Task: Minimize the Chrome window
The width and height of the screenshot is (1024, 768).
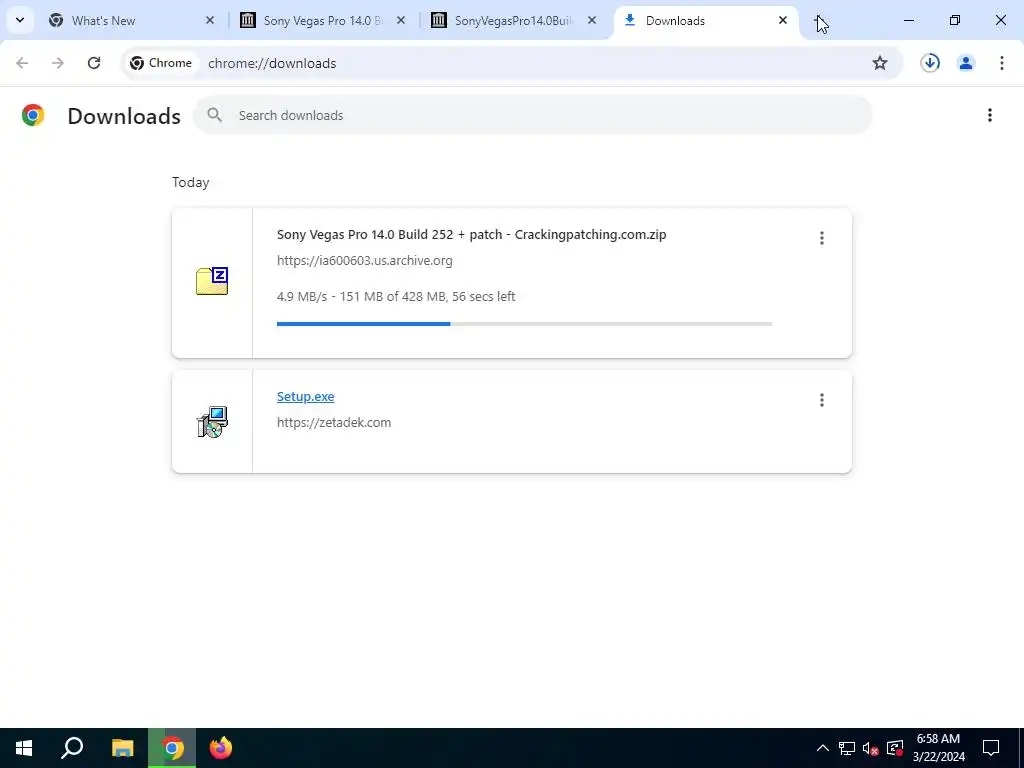Action: pos(908,20)
